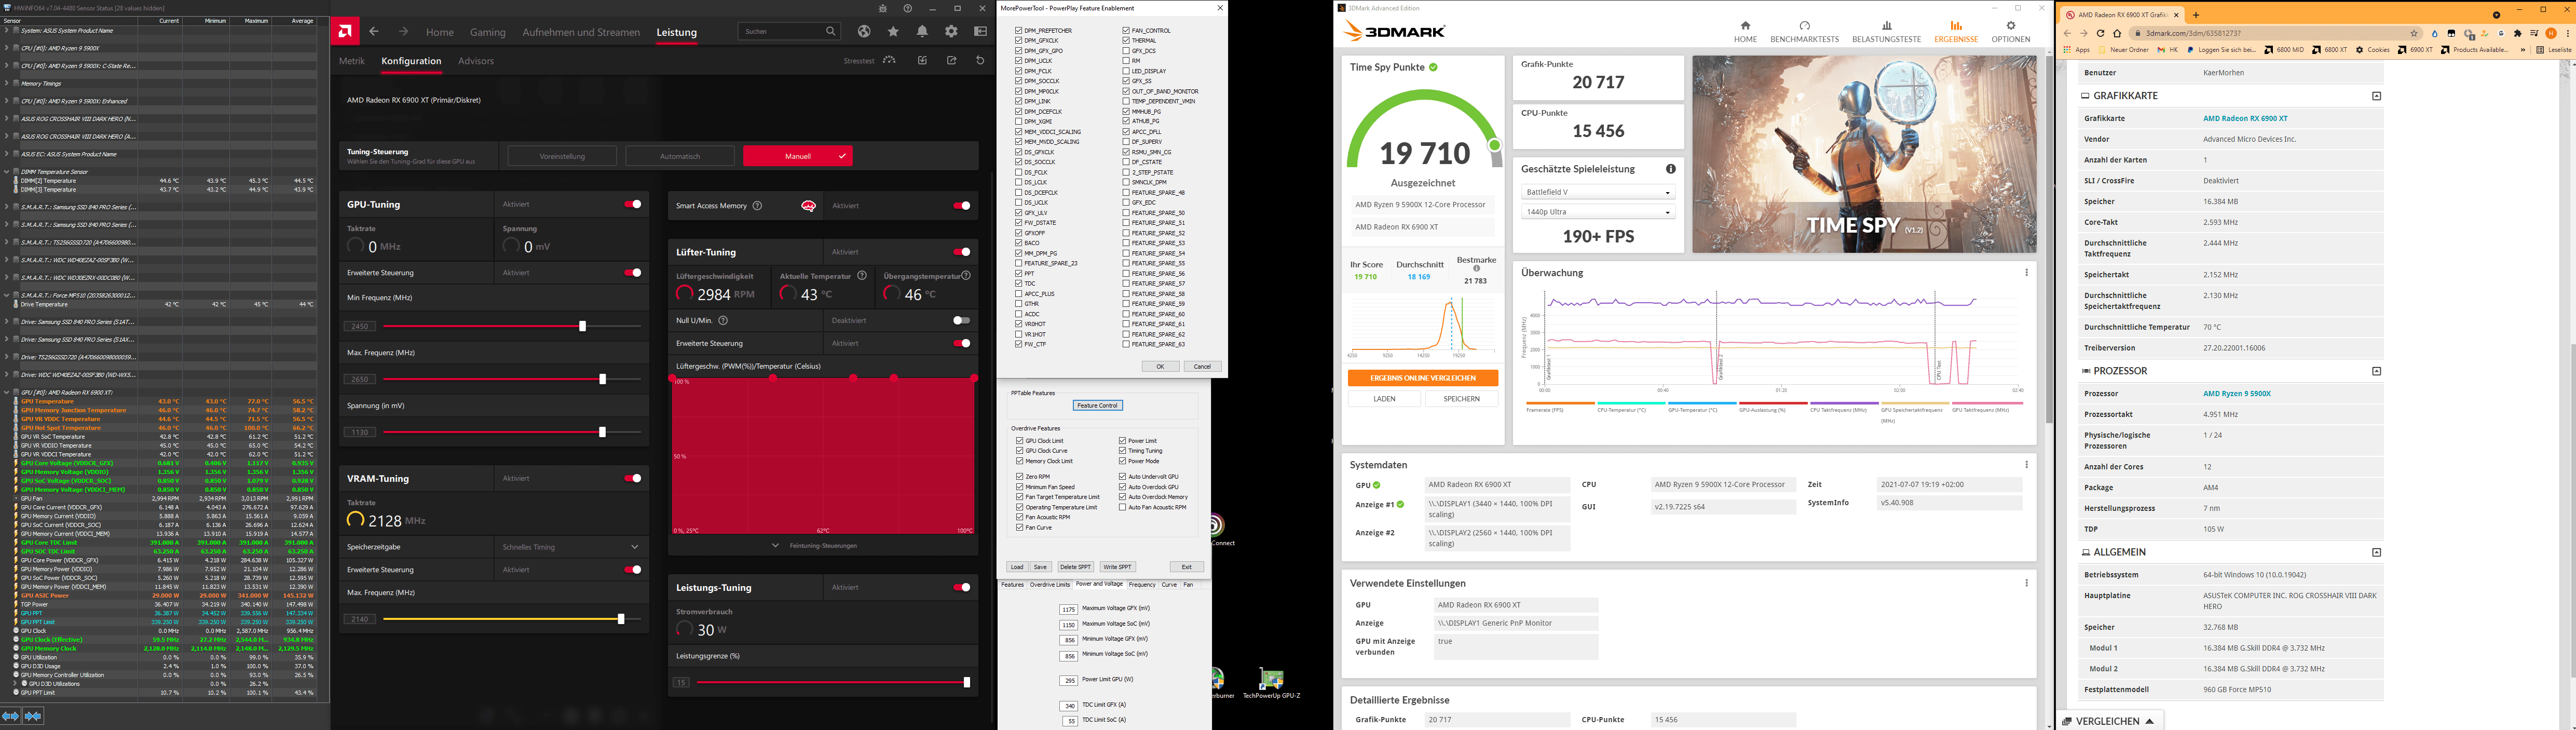The width and height of the screenshot is (2576, 730).
Task: Uncheck Zero RPM in MorePowerTool
Action: (1019, 477)
